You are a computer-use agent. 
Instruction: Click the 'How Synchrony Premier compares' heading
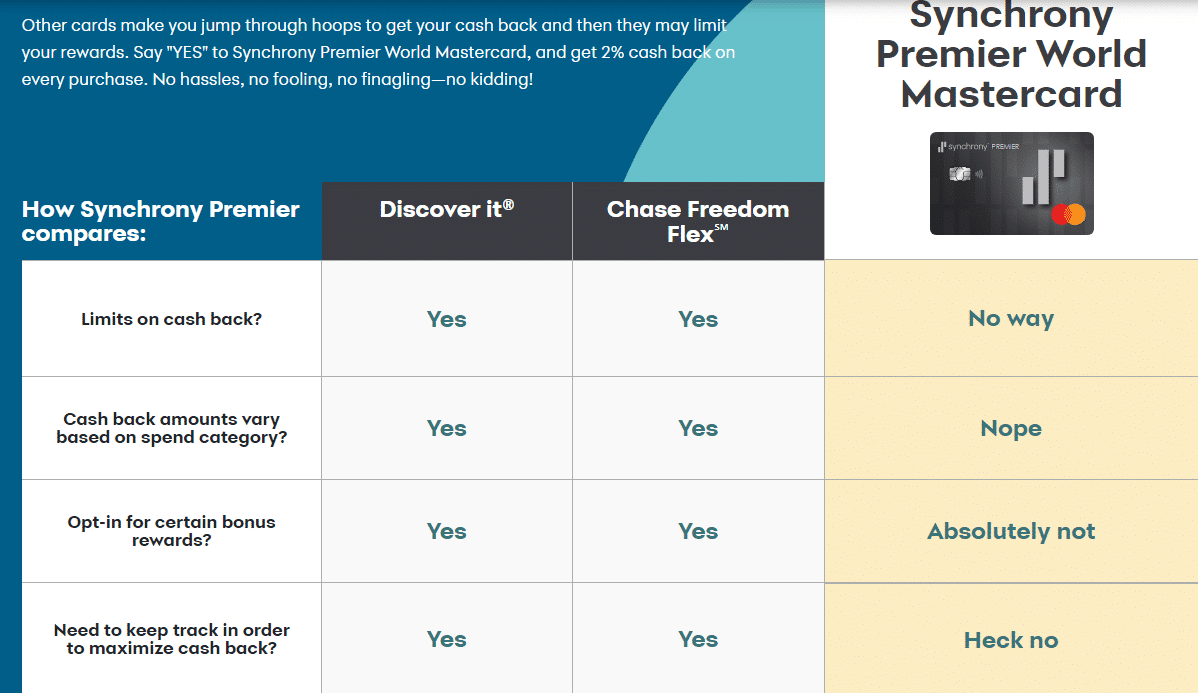pos(160,221)
